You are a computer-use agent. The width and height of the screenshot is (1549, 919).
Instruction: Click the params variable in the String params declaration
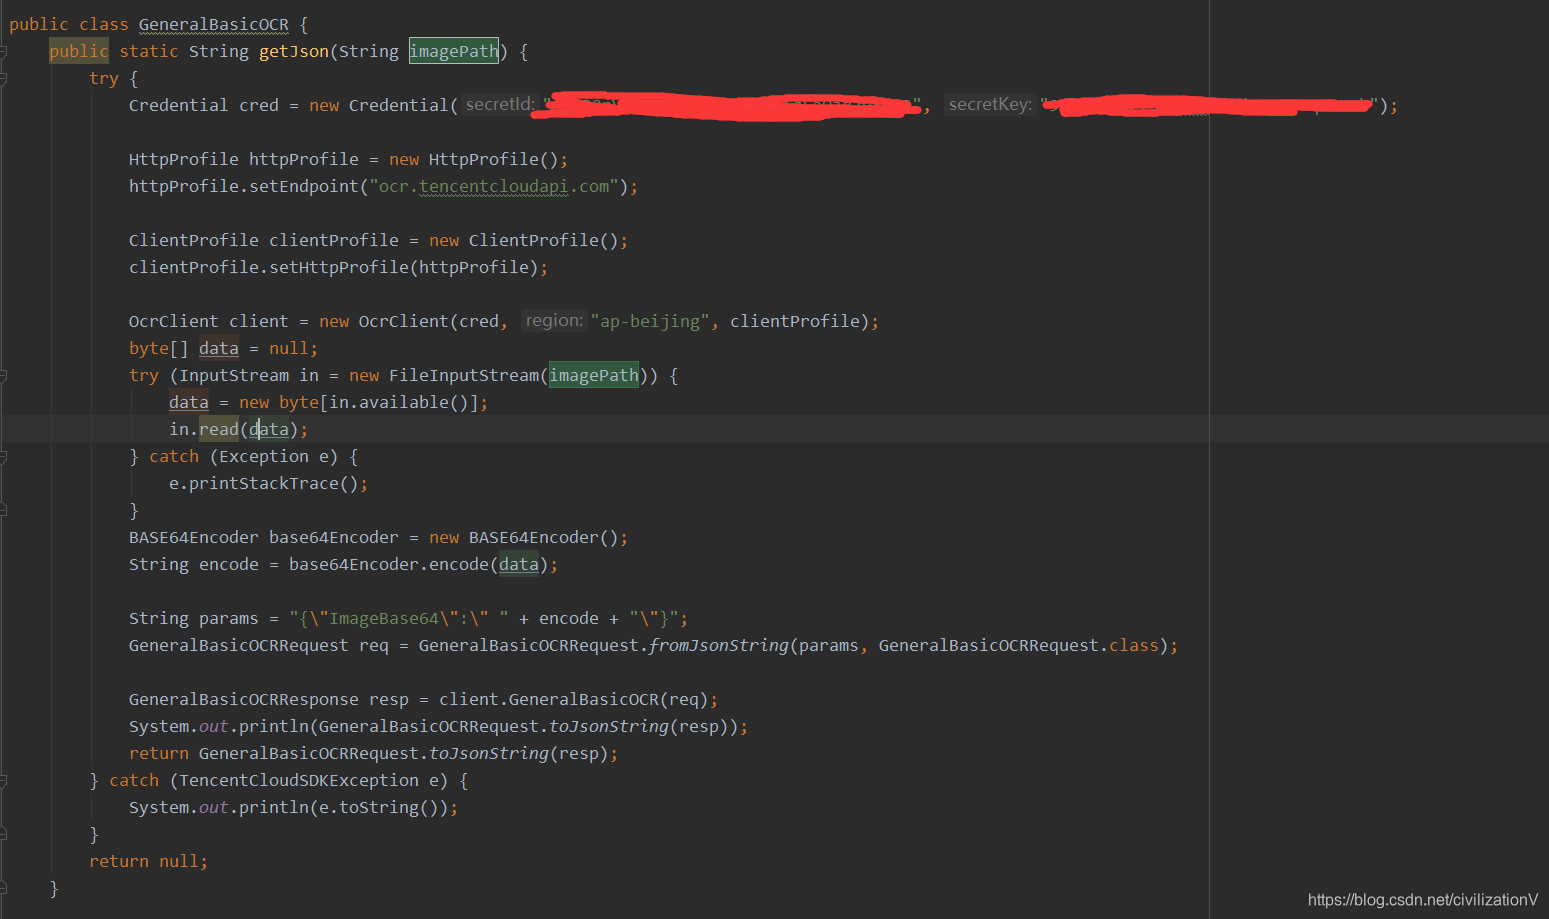pyautogui.click(x=229, y=619)
